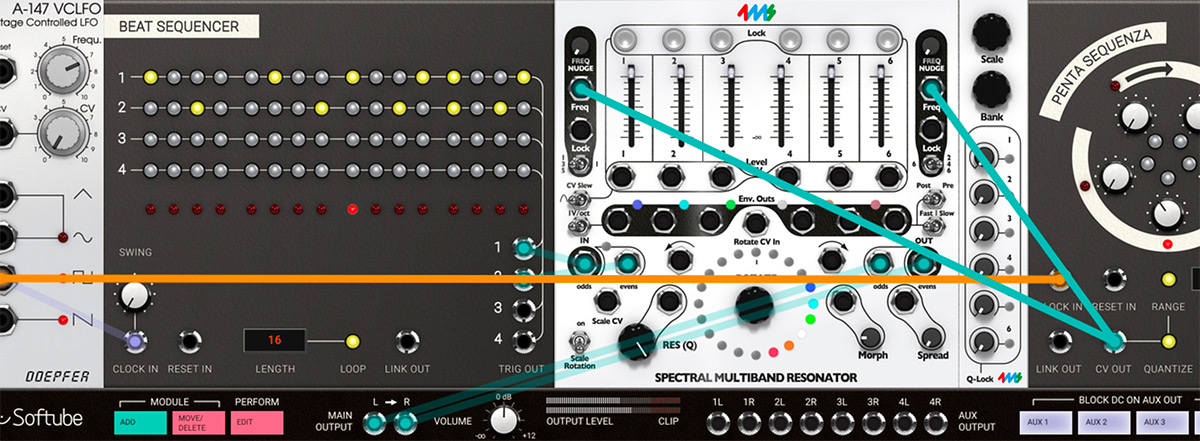Toggle first step of Beat Sequencer row 4
This screenshot has height=441, width=1200.
click(150, 170)
